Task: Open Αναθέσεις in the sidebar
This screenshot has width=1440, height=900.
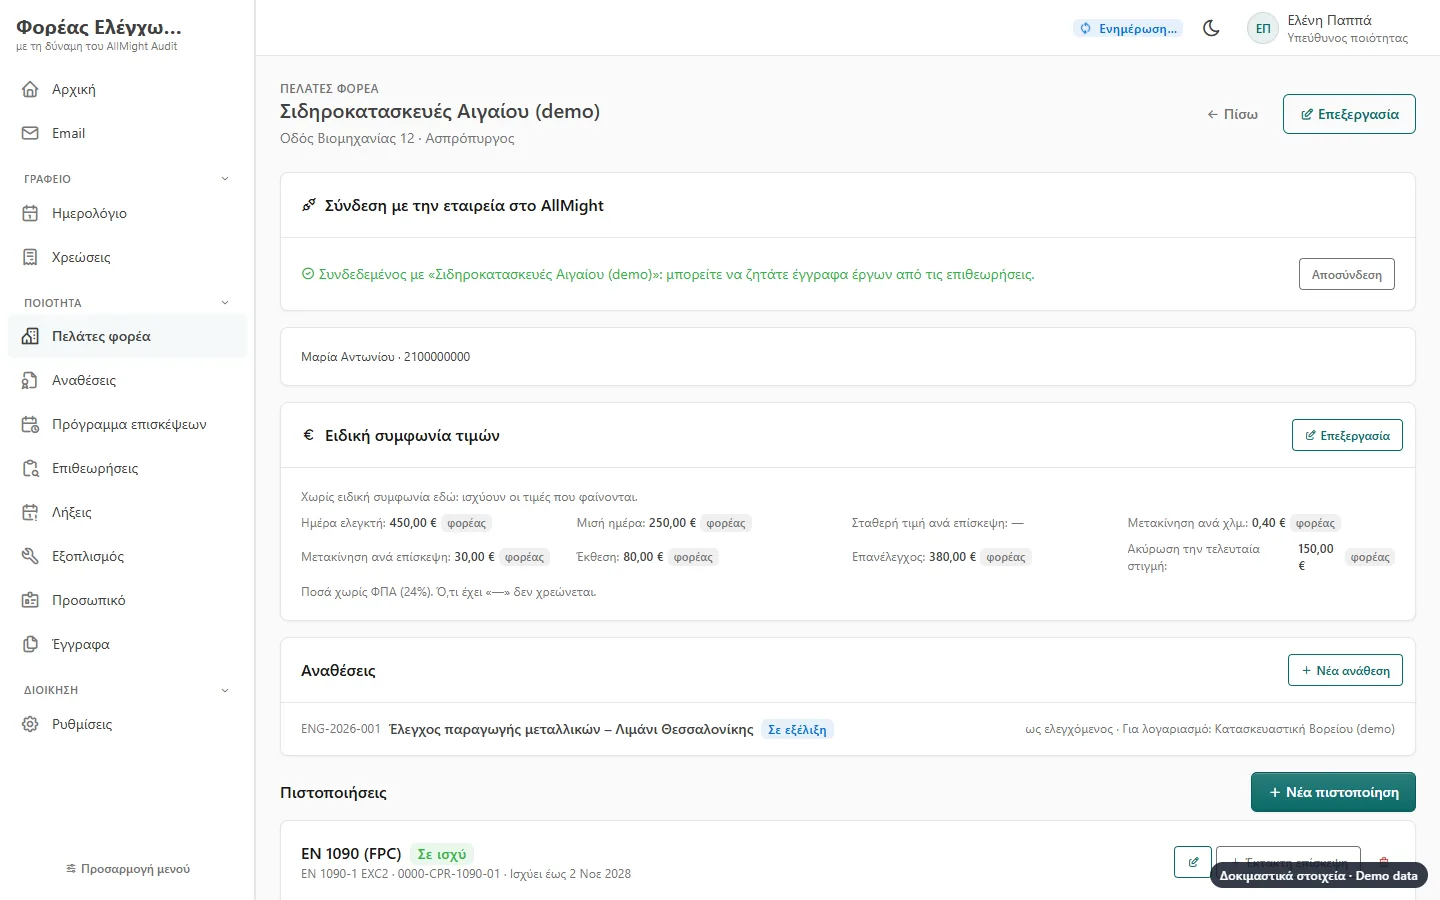Action: [127, 380]
